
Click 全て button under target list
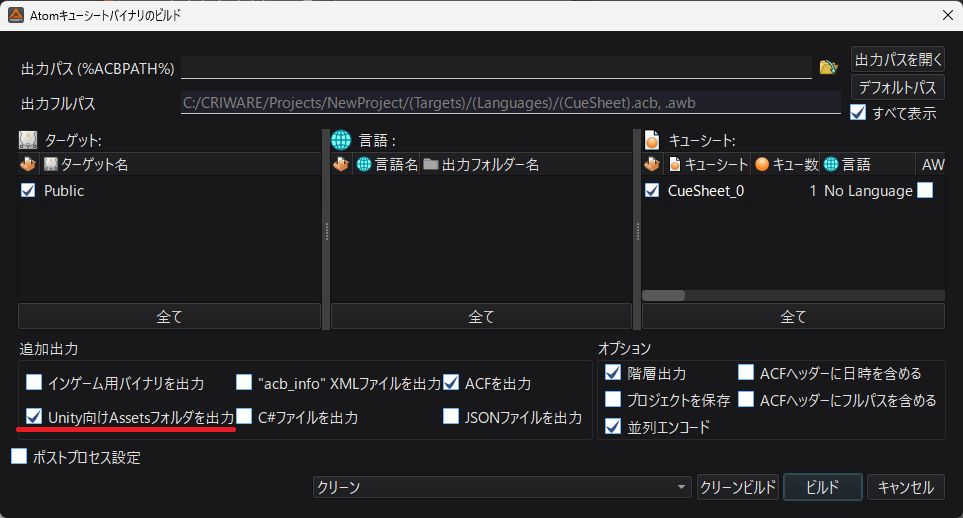tap(170, 316)
